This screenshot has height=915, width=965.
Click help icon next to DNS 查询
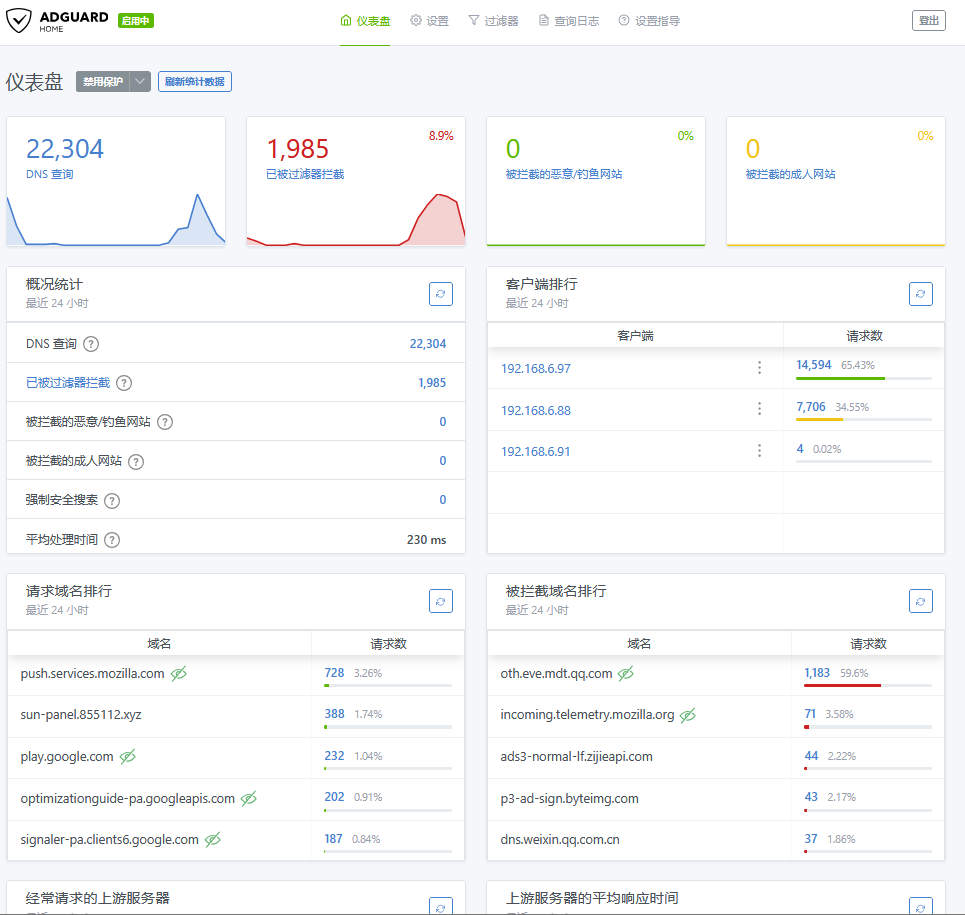[x=91, y=344]
